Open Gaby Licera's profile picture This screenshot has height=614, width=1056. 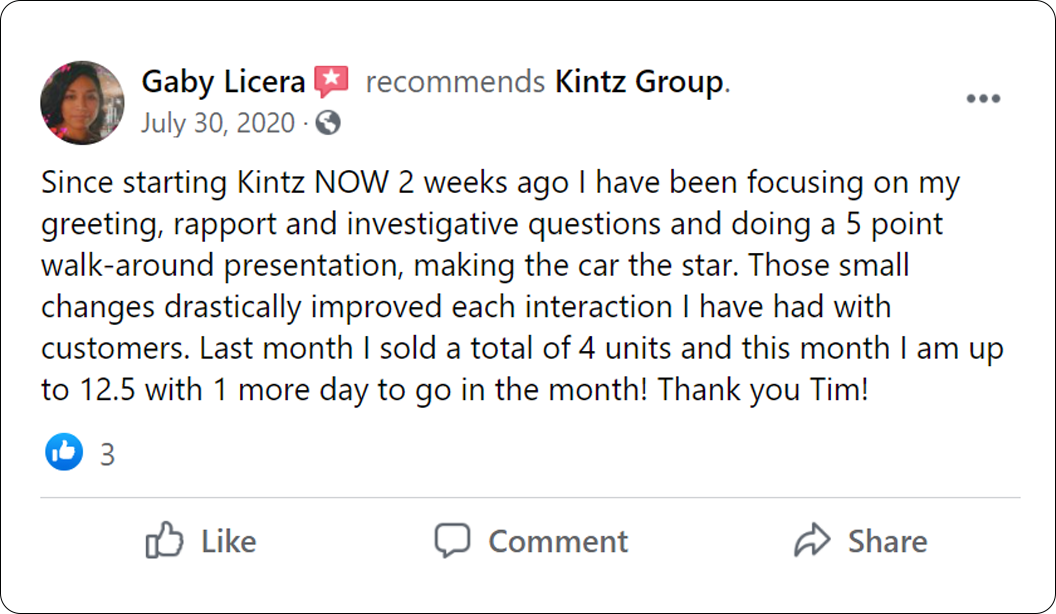82,102
